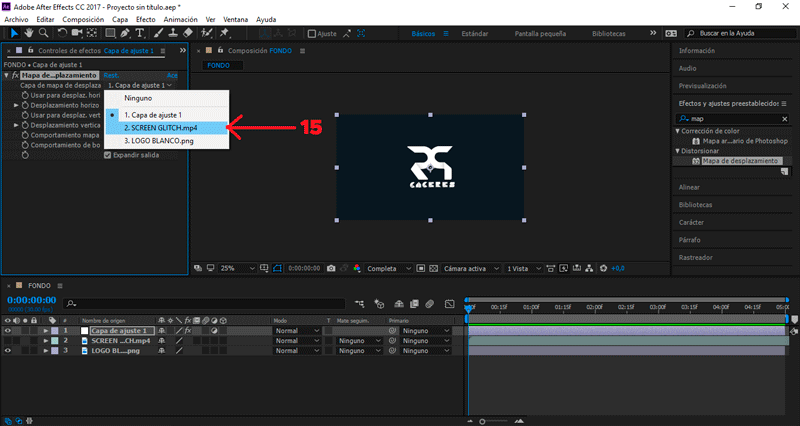
Task: Select the Unified Camera tool
Action: (x=77, y=33)
